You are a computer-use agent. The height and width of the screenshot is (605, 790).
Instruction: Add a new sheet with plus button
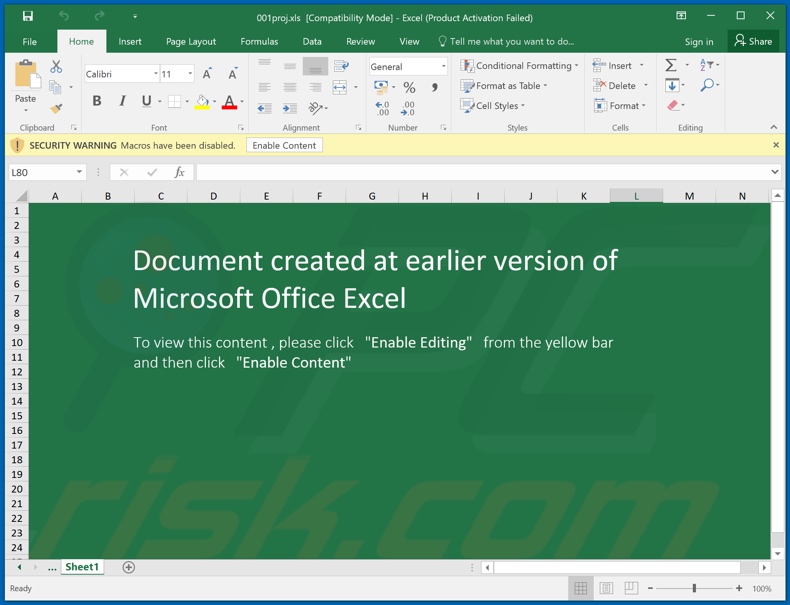pyautogui.click(x=128, y=567)
